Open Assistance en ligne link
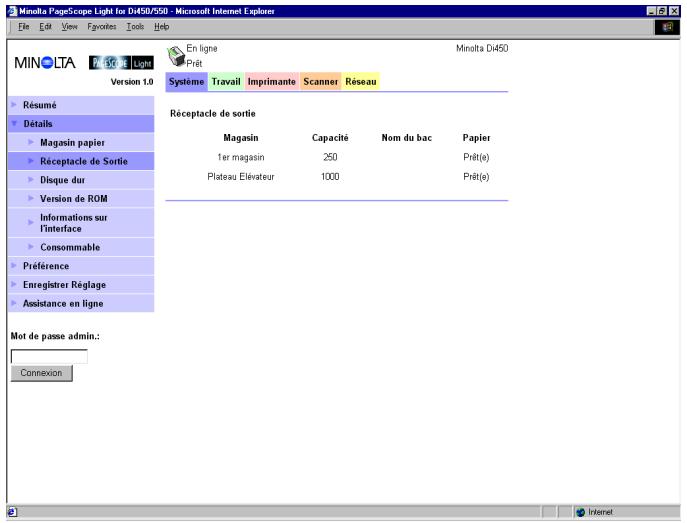687x523 pixels. [63, 304]
